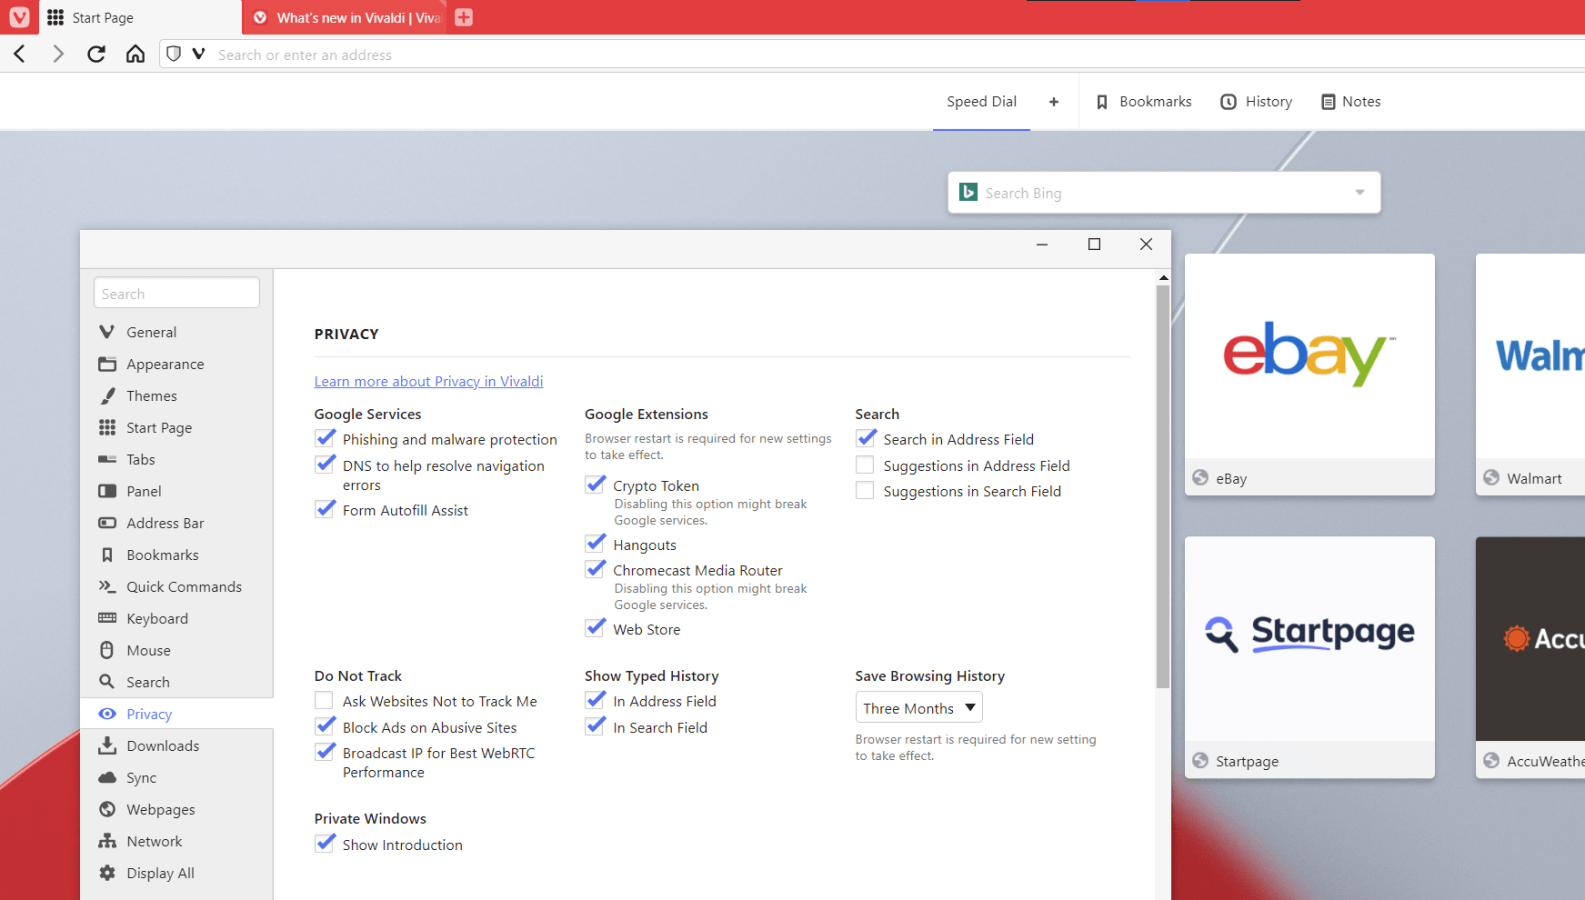
Task: Uncheck Show Typed History In Address Field
Action: pos(595,701)
